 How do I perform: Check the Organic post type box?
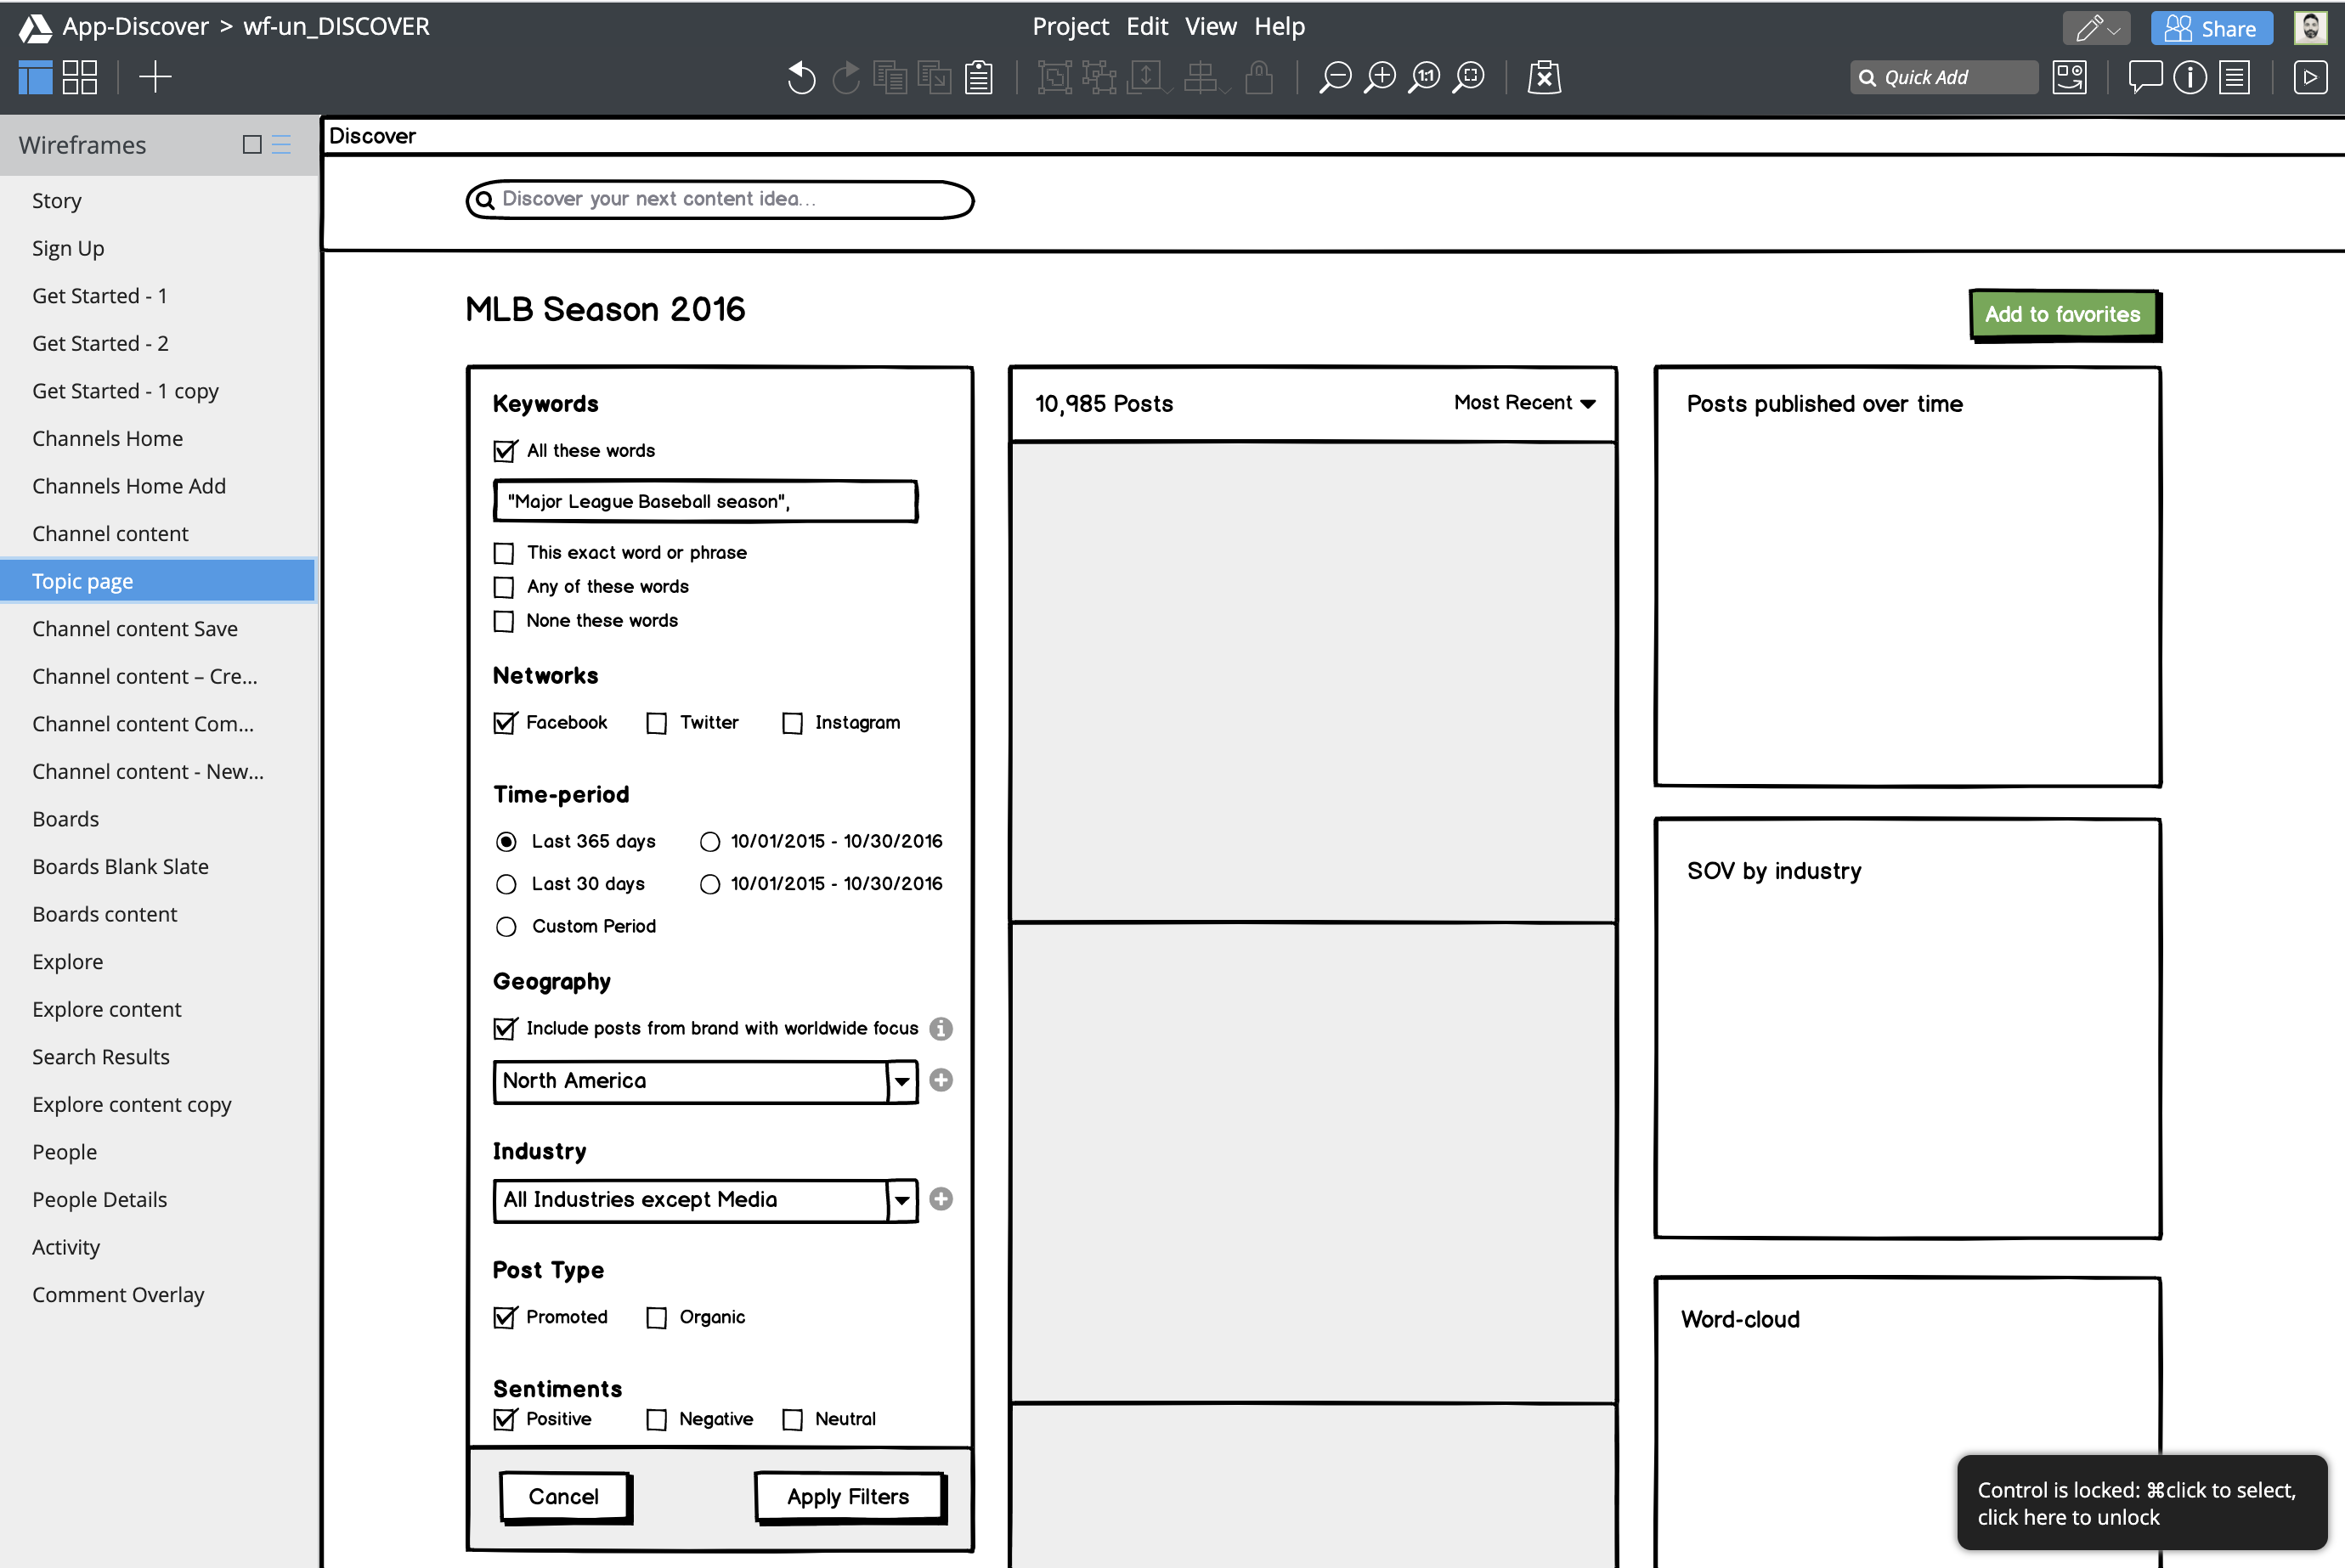pyautogui.click(x=656, y=1318)
